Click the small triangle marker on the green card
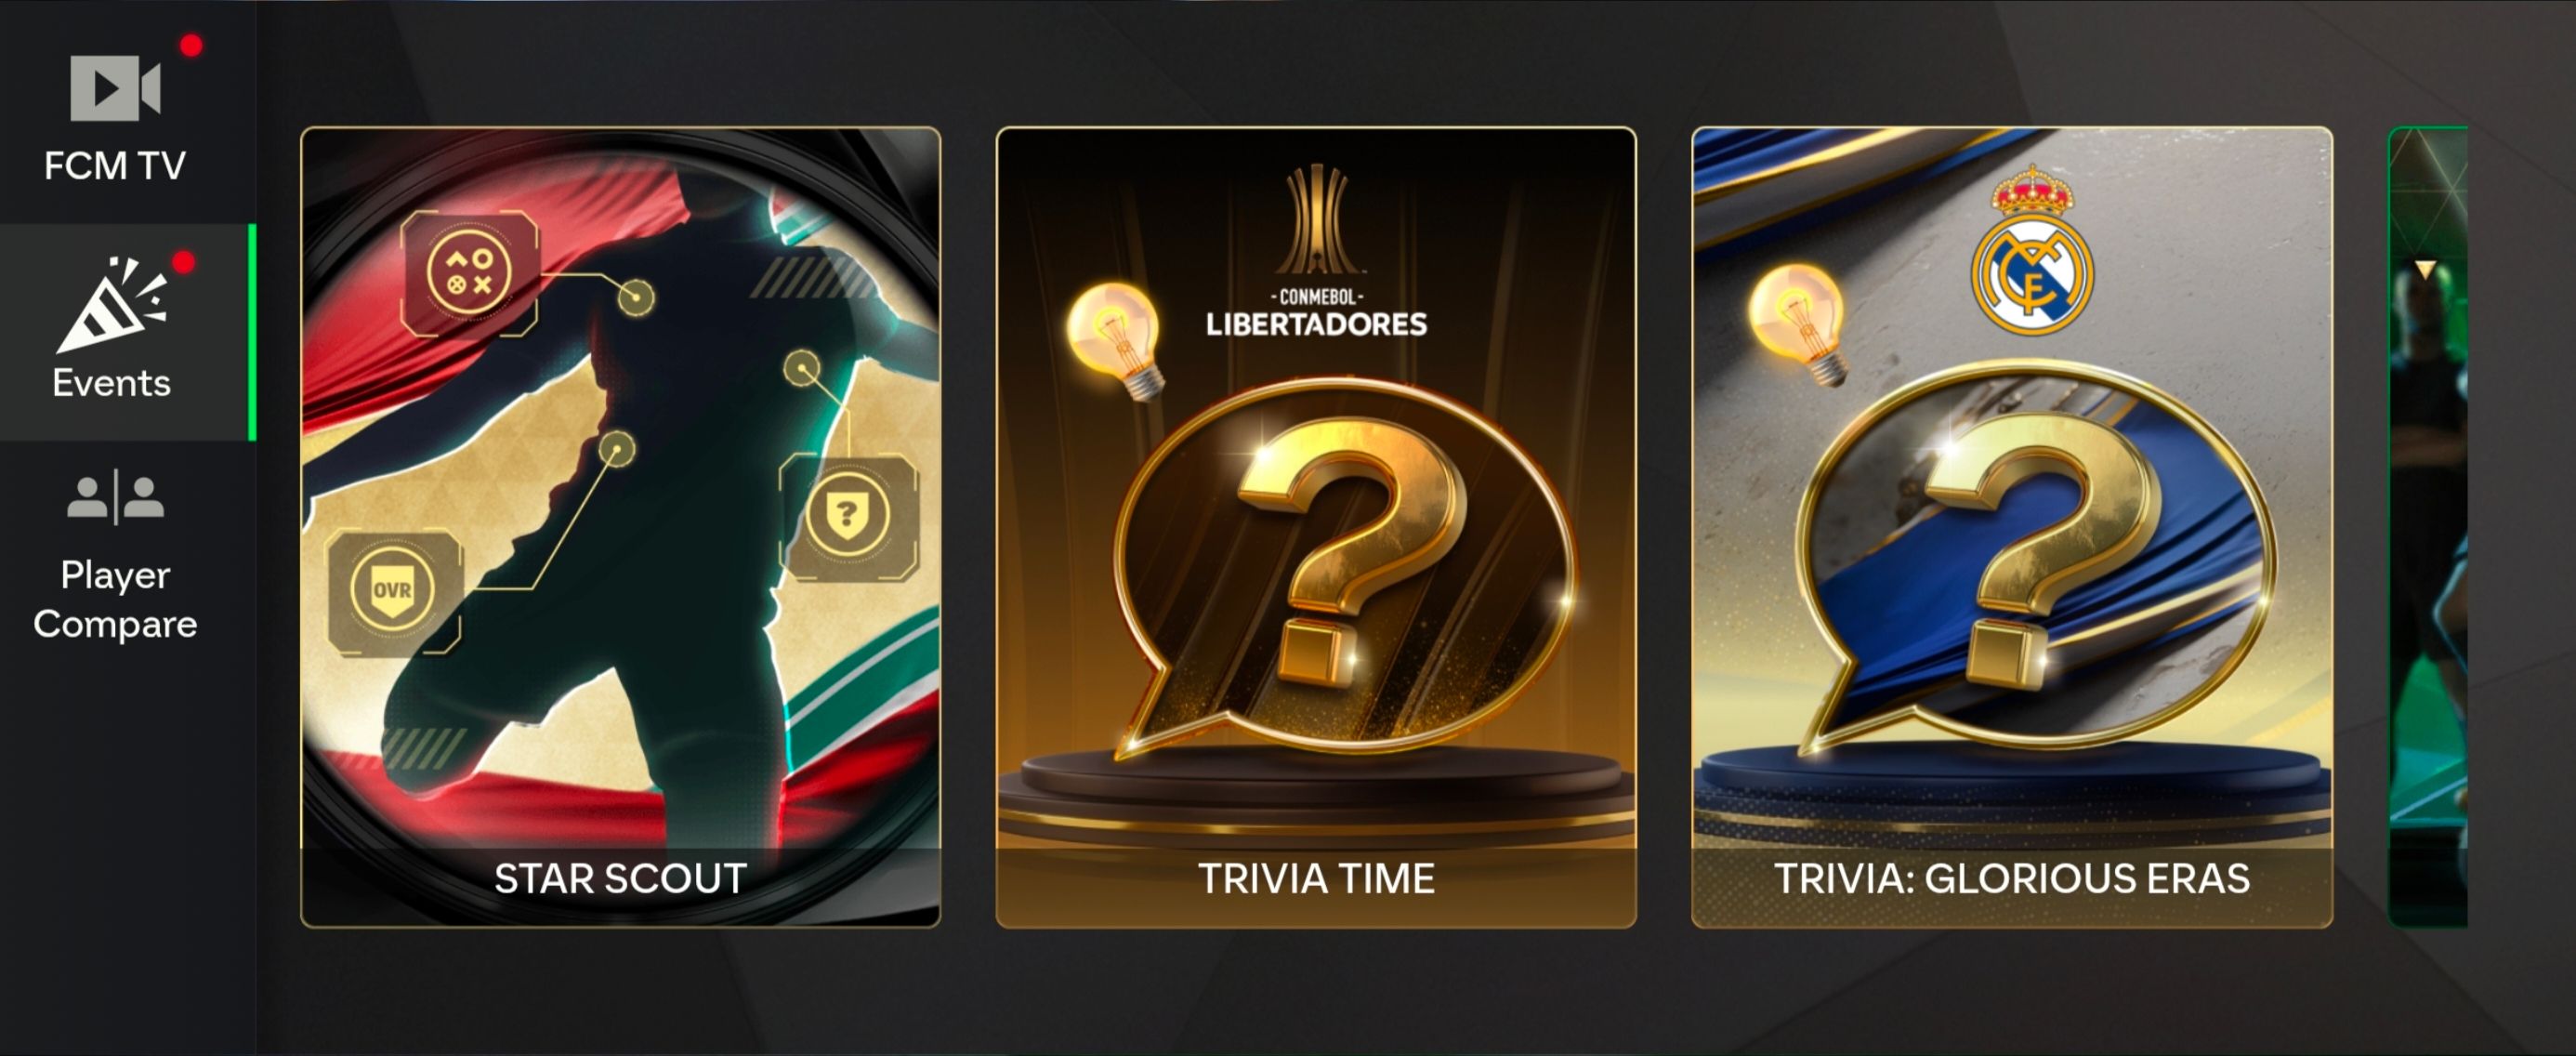2576x1056 pixels. click(2425, 269)
